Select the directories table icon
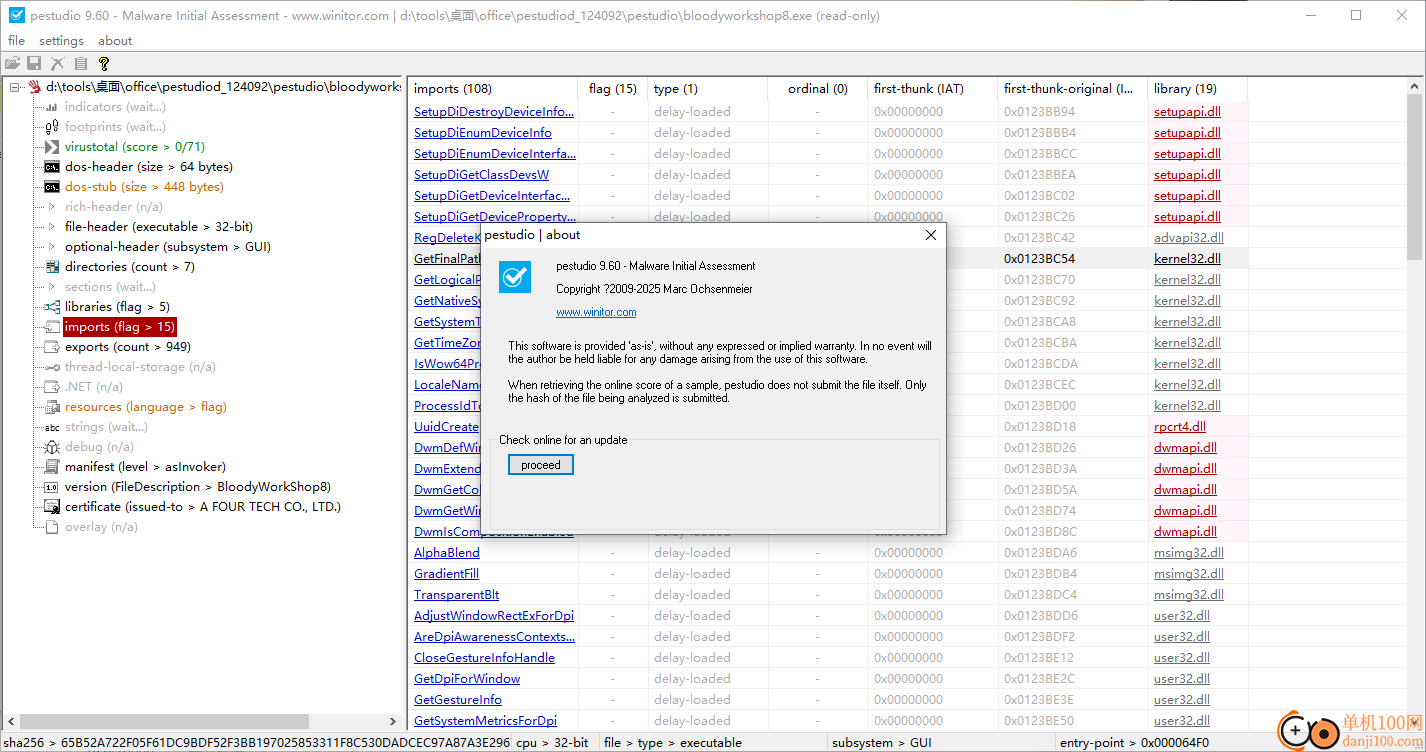 [52, 267]
